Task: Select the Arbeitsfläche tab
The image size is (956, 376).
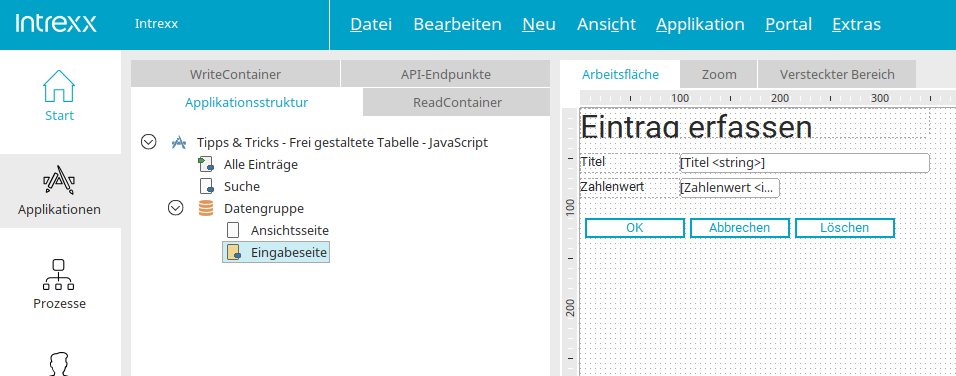Action: (620, 74)
